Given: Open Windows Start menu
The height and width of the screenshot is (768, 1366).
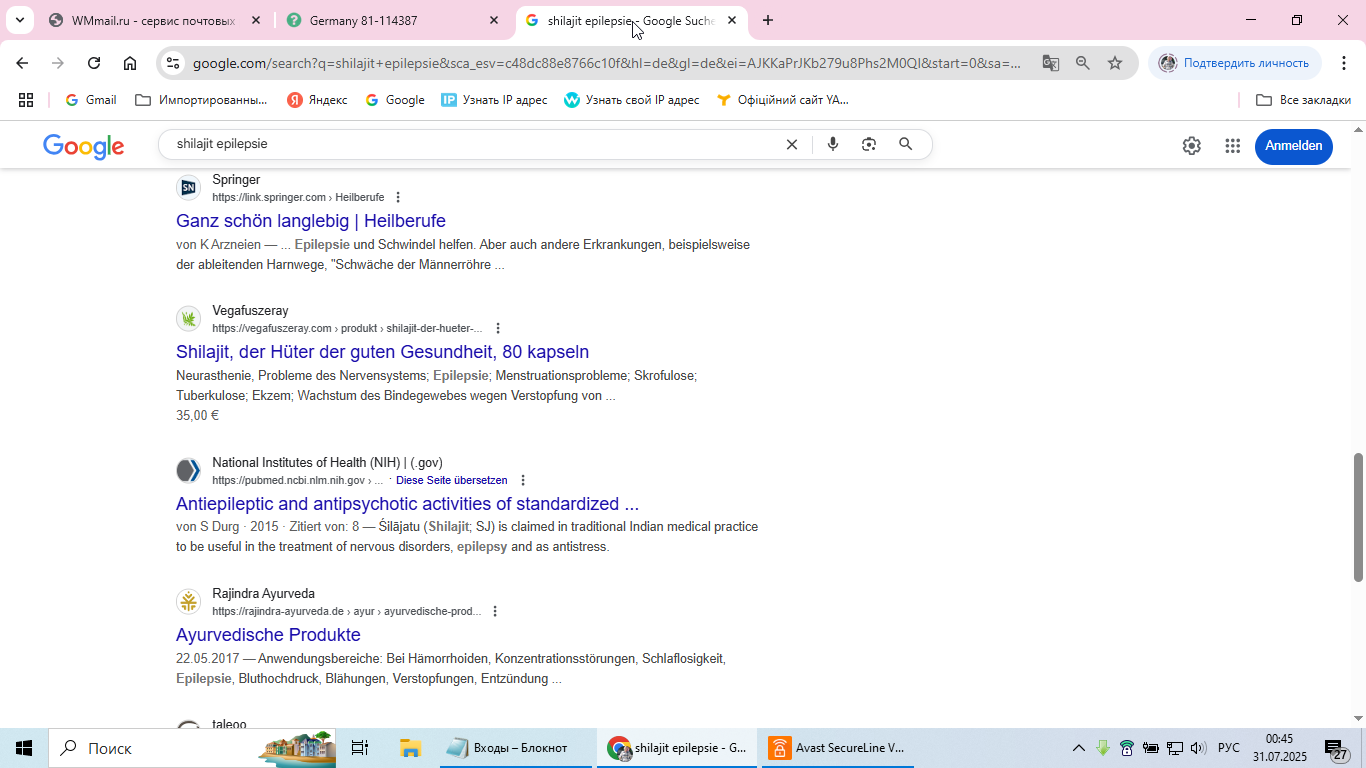Looking at the screenshot, I should [24, 748].
